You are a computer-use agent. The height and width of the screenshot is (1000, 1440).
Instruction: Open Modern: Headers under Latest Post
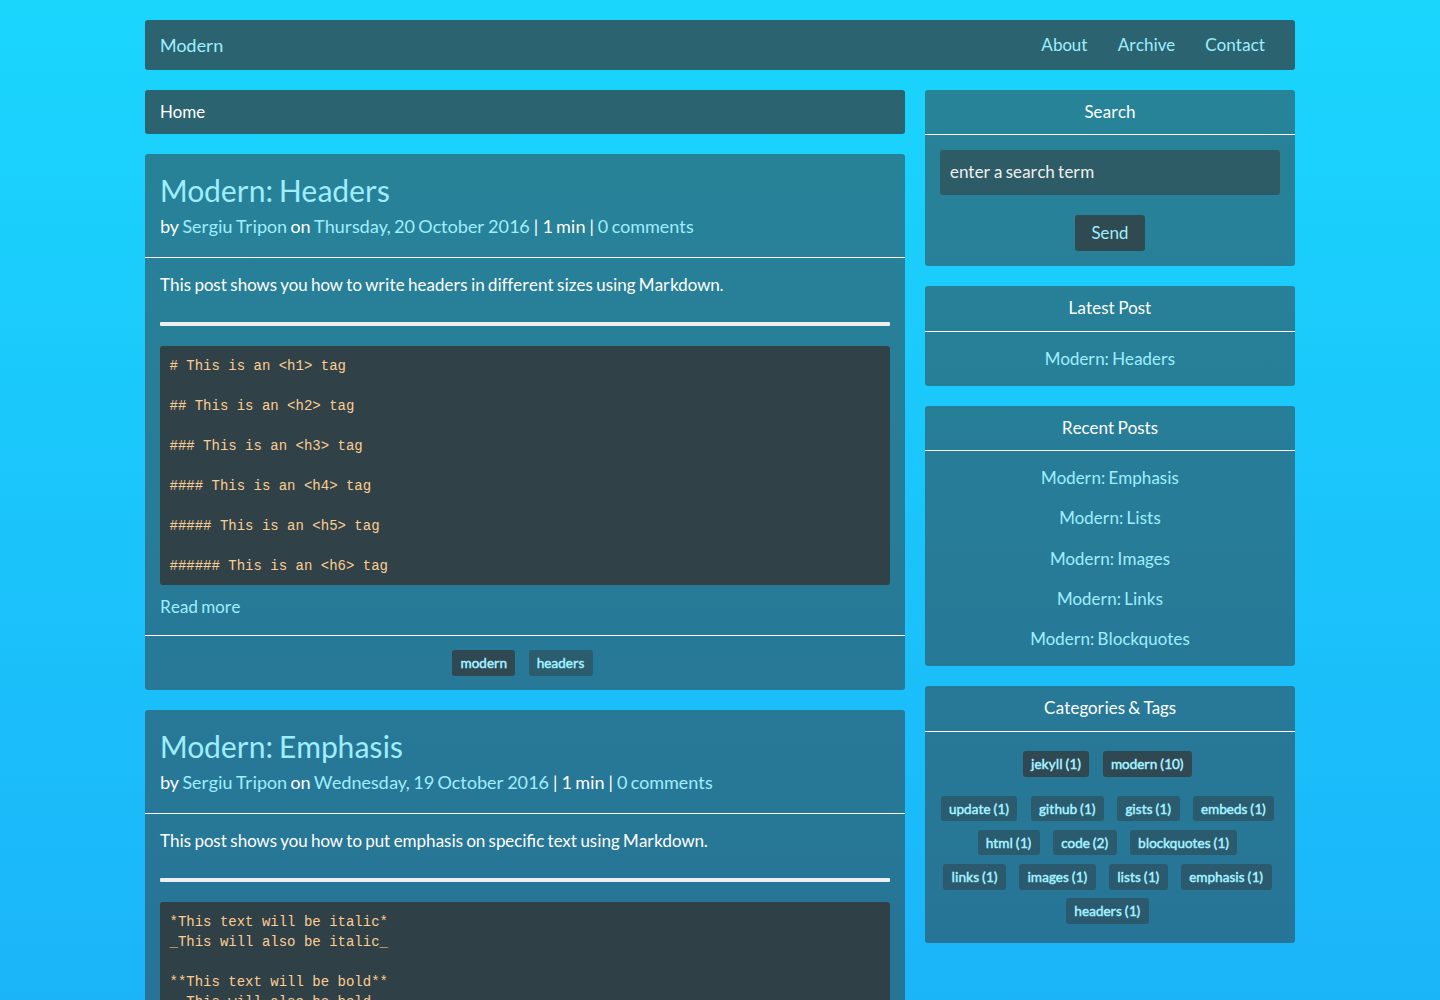pyautogui.click(x=1109, y=359)
